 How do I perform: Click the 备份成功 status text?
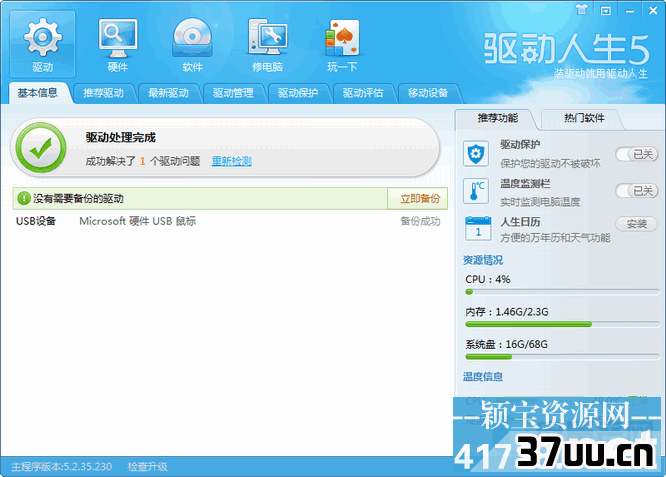click(x=420, y=221)
